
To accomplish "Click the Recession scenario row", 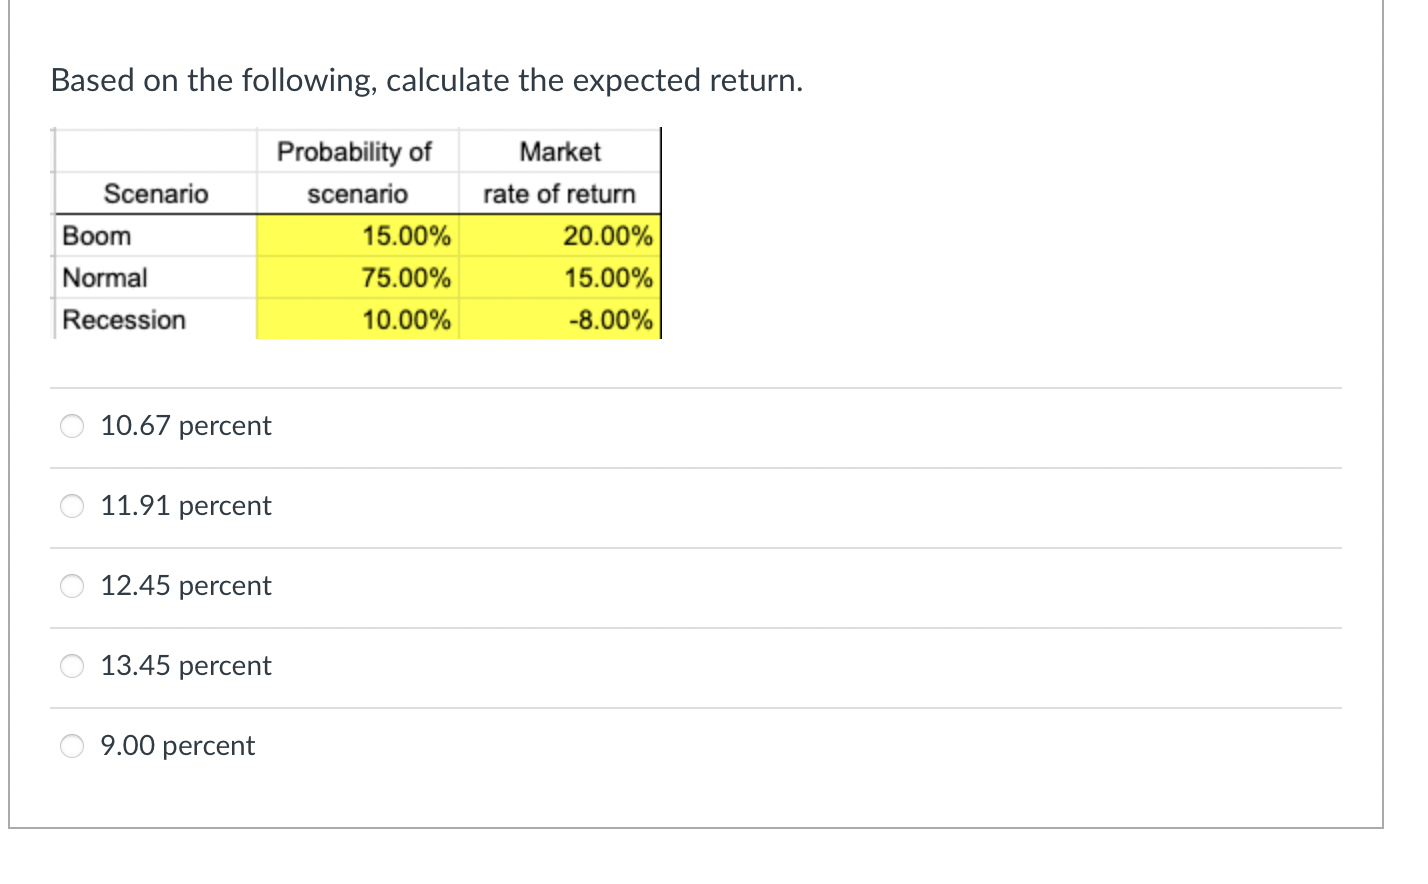I will 124,320.
